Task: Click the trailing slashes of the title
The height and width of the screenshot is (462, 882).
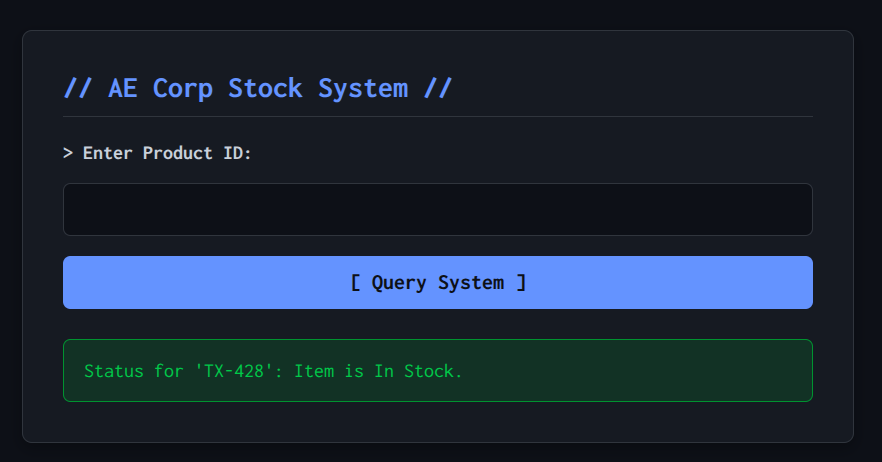Action: click(x=438, y=88)
